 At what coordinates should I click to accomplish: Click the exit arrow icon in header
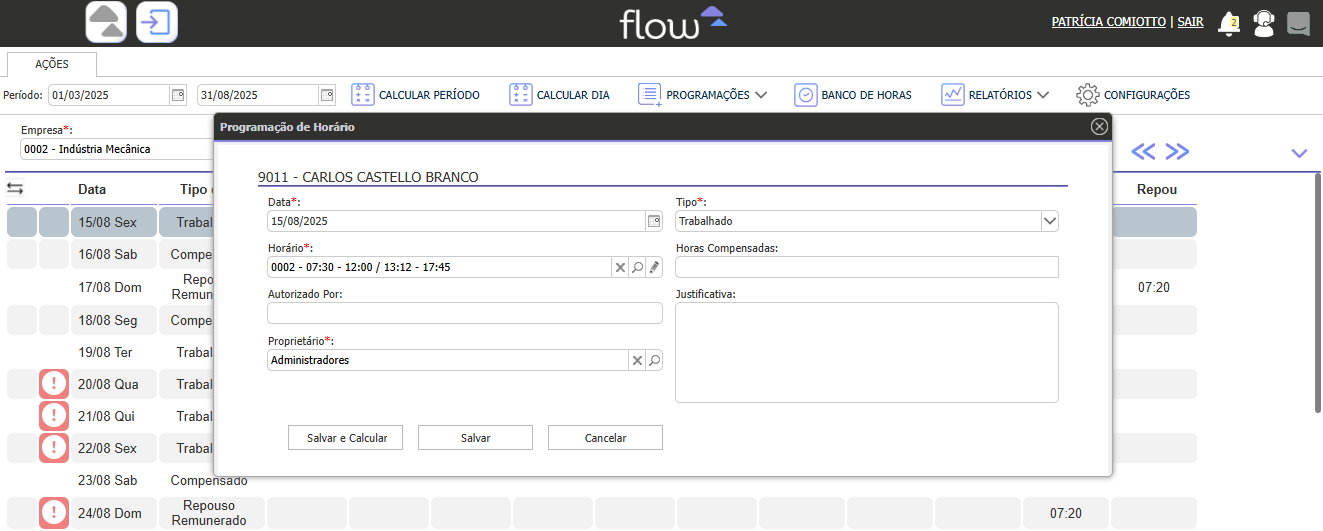point(156,22)
